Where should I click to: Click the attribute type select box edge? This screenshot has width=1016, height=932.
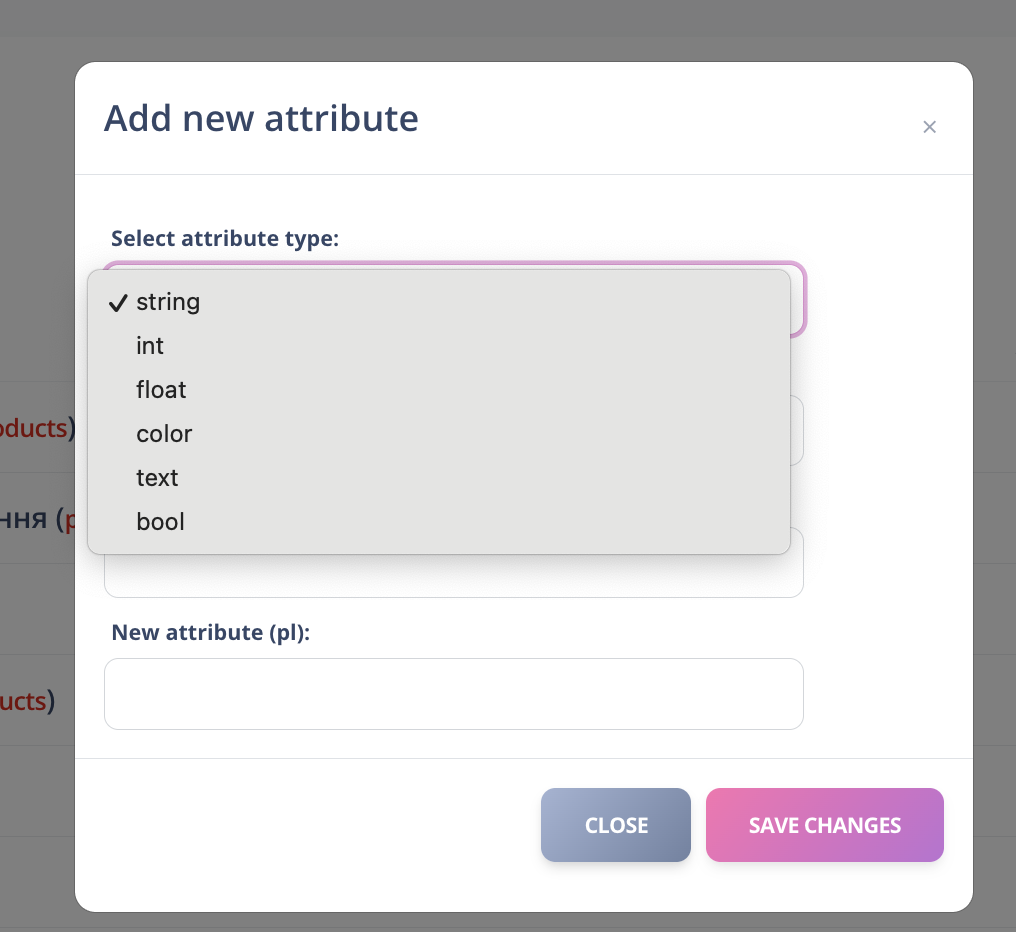798,300
